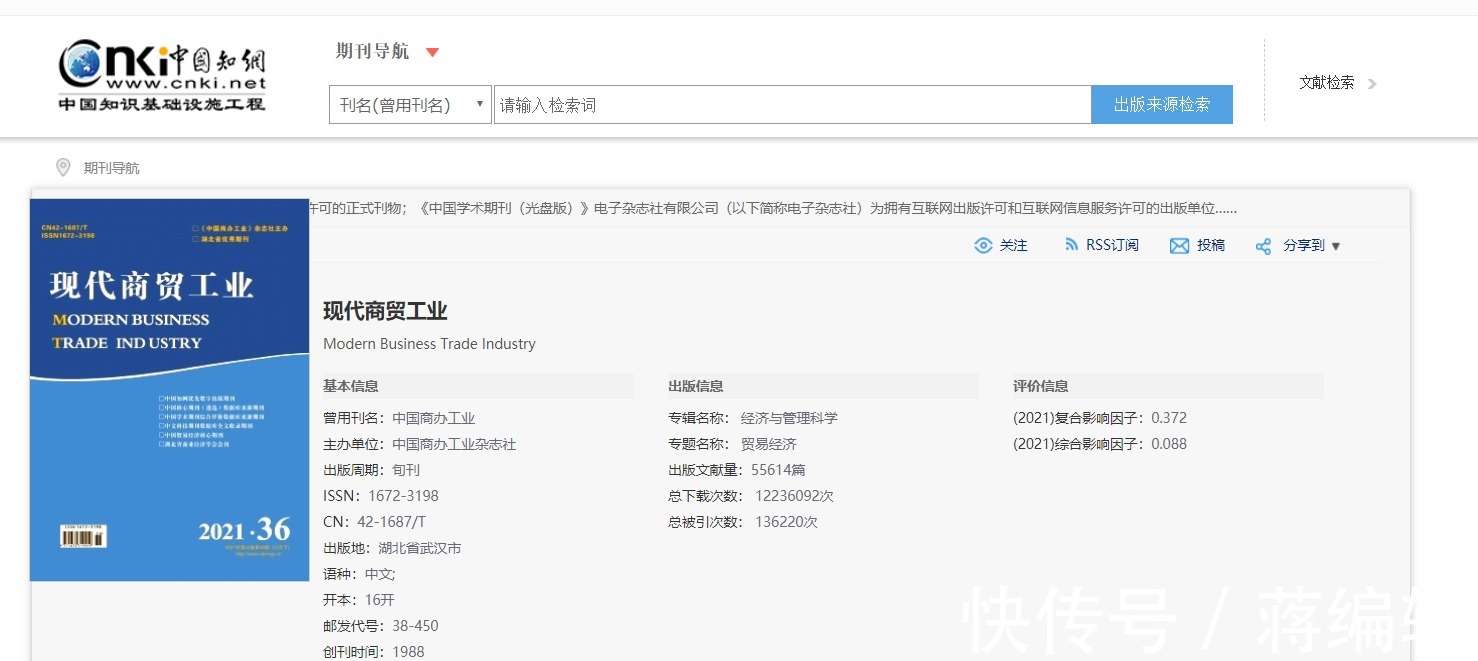Select the 总下载次数 12236092次 value

(x=794, y=496)
